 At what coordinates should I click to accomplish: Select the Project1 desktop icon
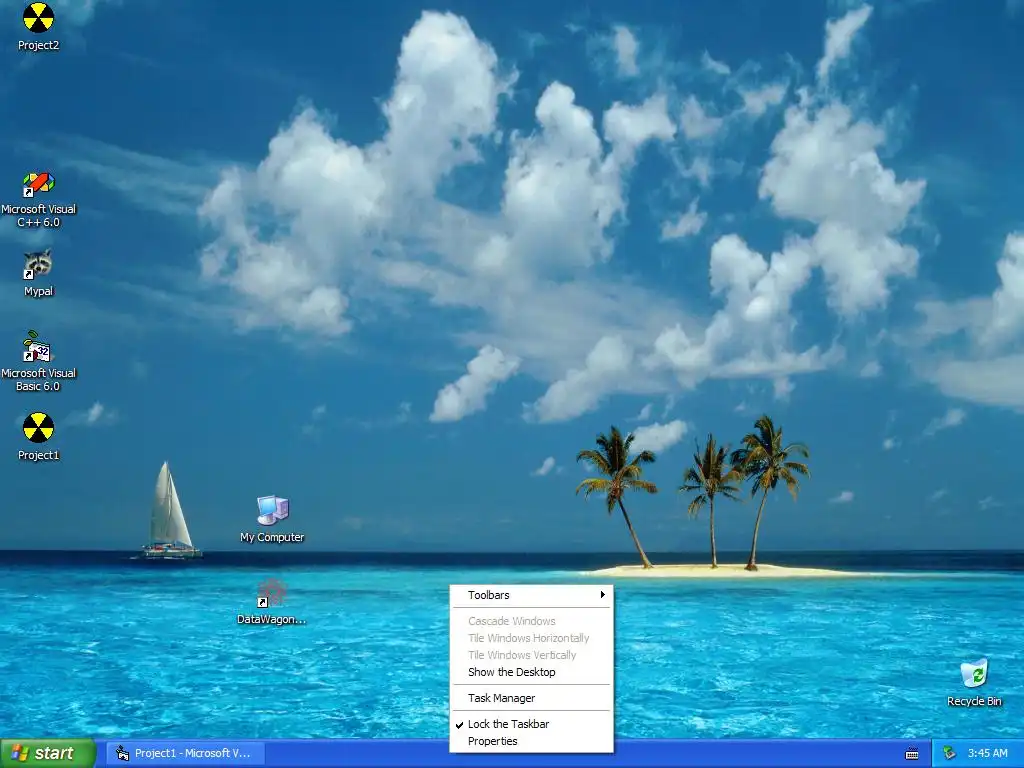pyautogui.click(x=38, y=436)
